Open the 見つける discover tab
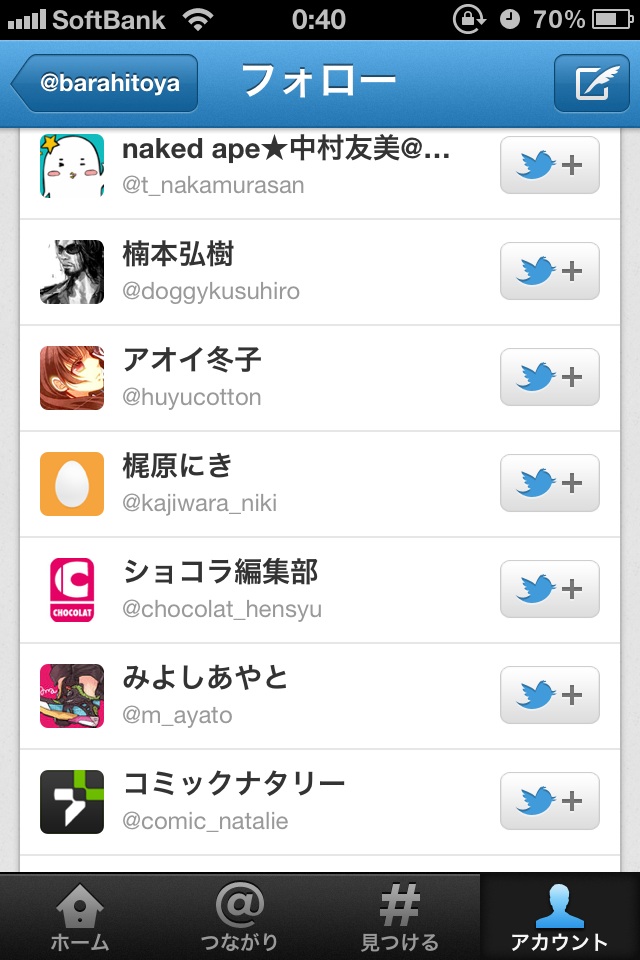 (399, 917)
